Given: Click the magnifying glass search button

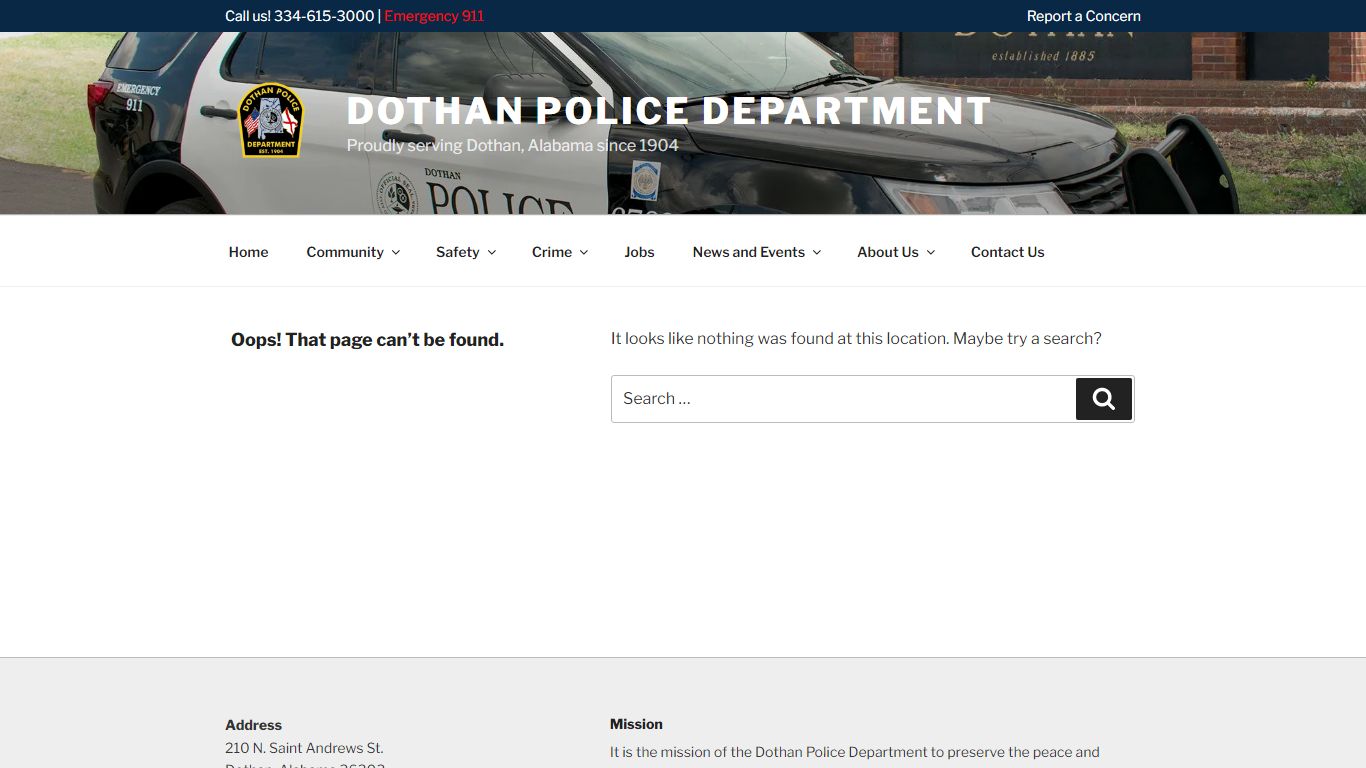Looking at the screenshot, I should coord(1104,399).
